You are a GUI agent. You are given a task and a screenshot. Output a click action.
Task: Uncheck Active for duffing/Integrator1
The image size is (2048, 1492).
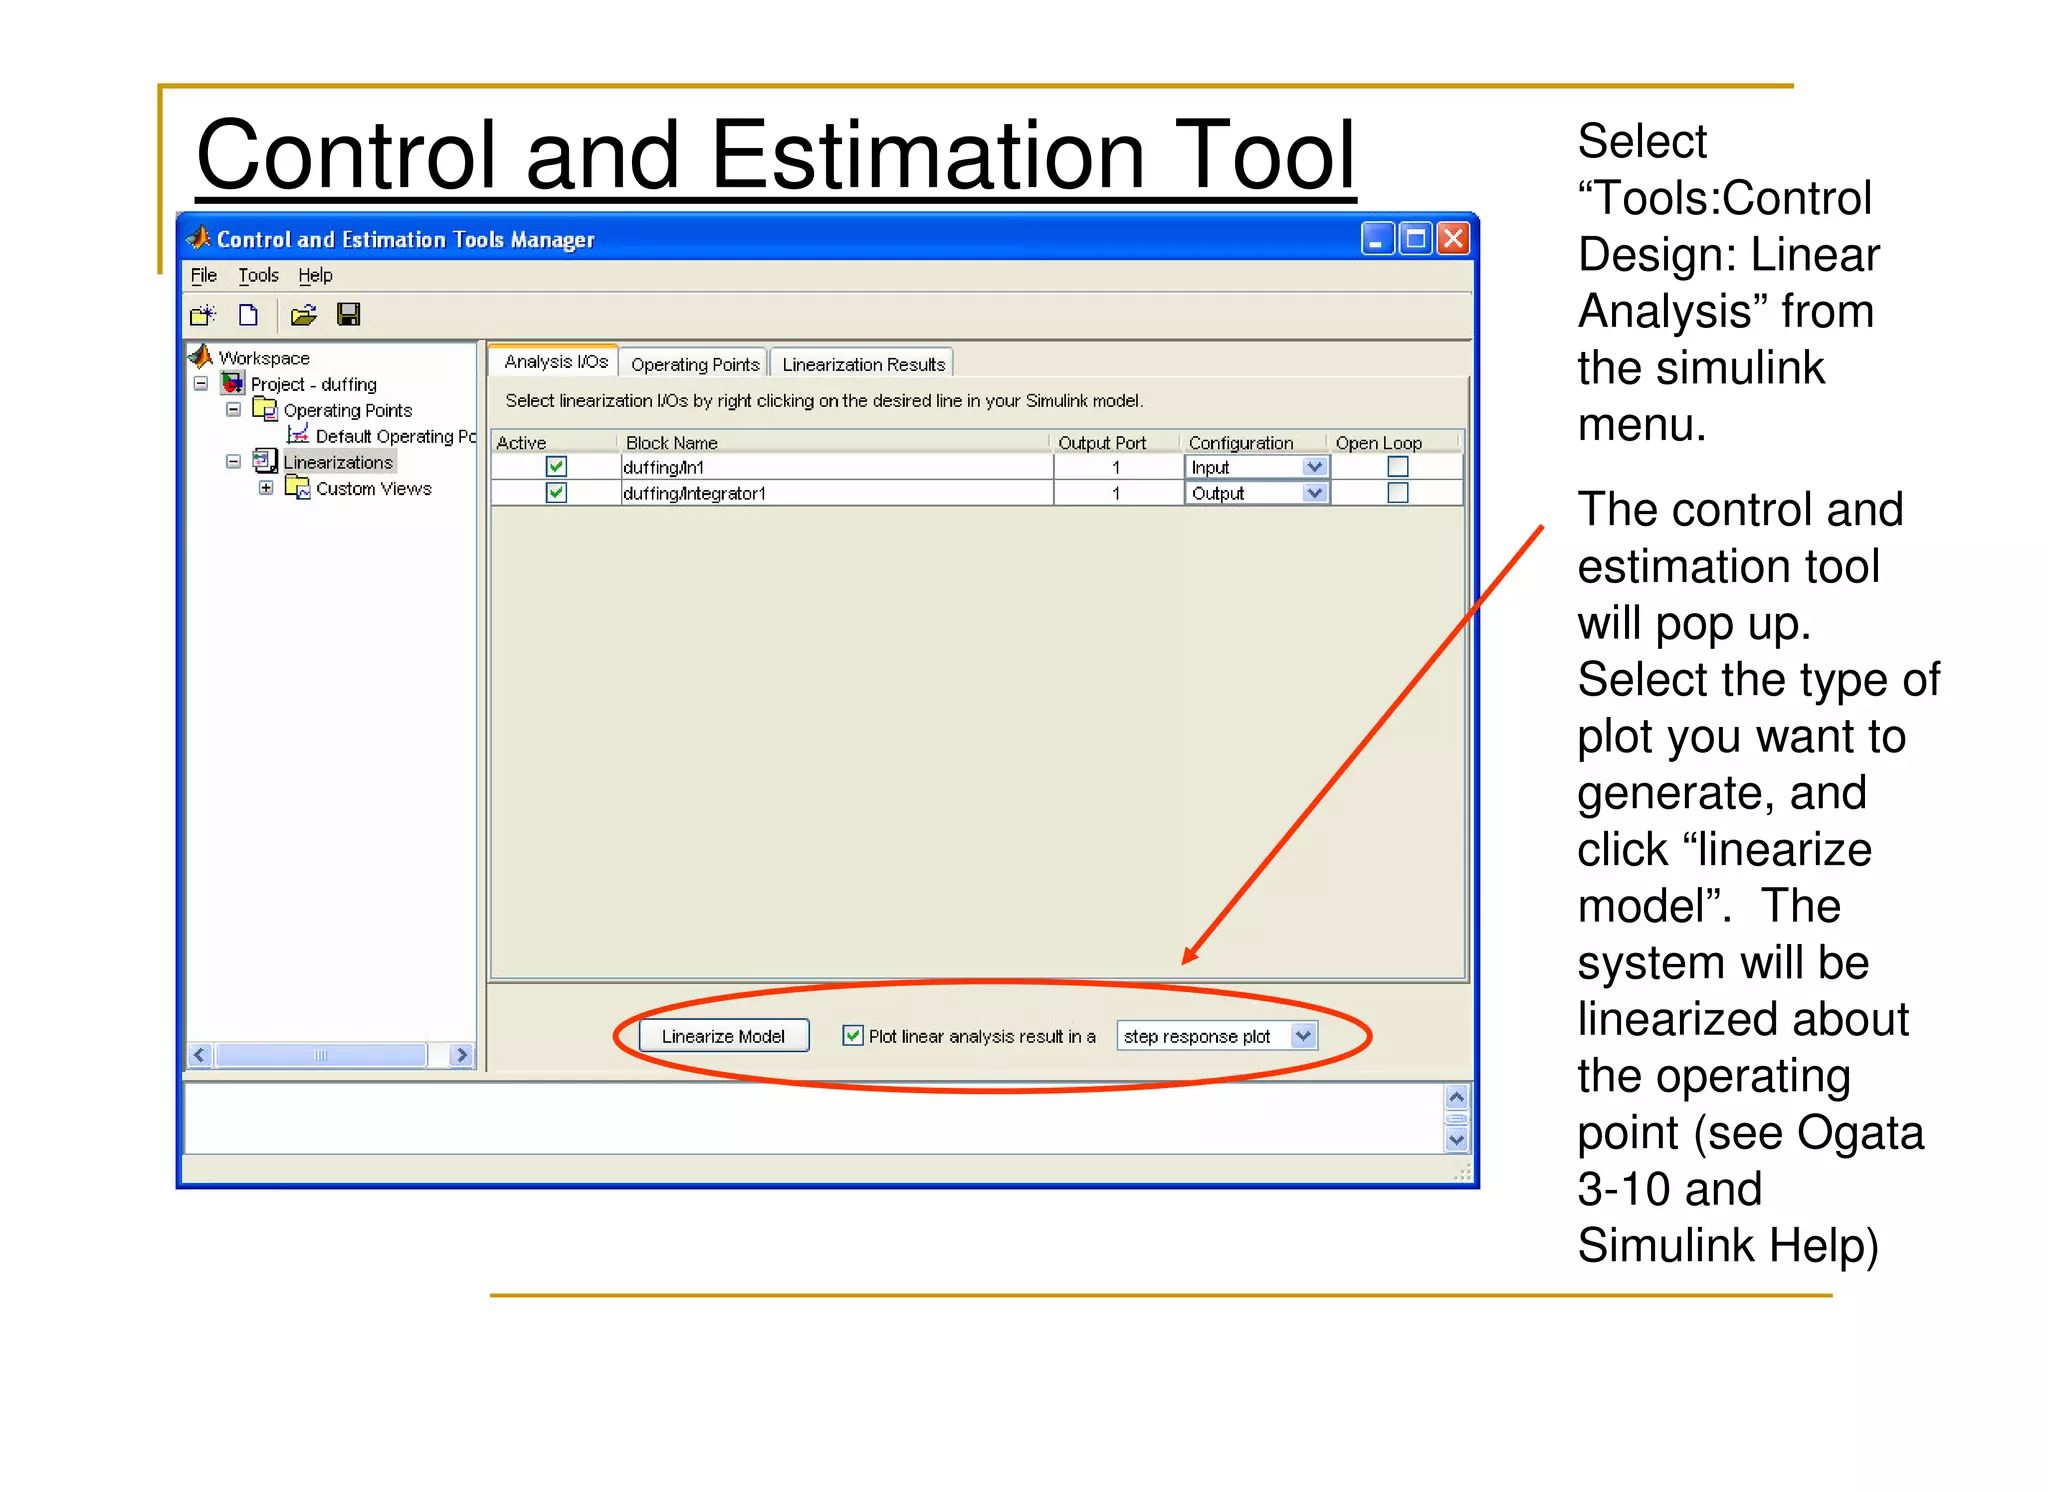coord(557,493)
